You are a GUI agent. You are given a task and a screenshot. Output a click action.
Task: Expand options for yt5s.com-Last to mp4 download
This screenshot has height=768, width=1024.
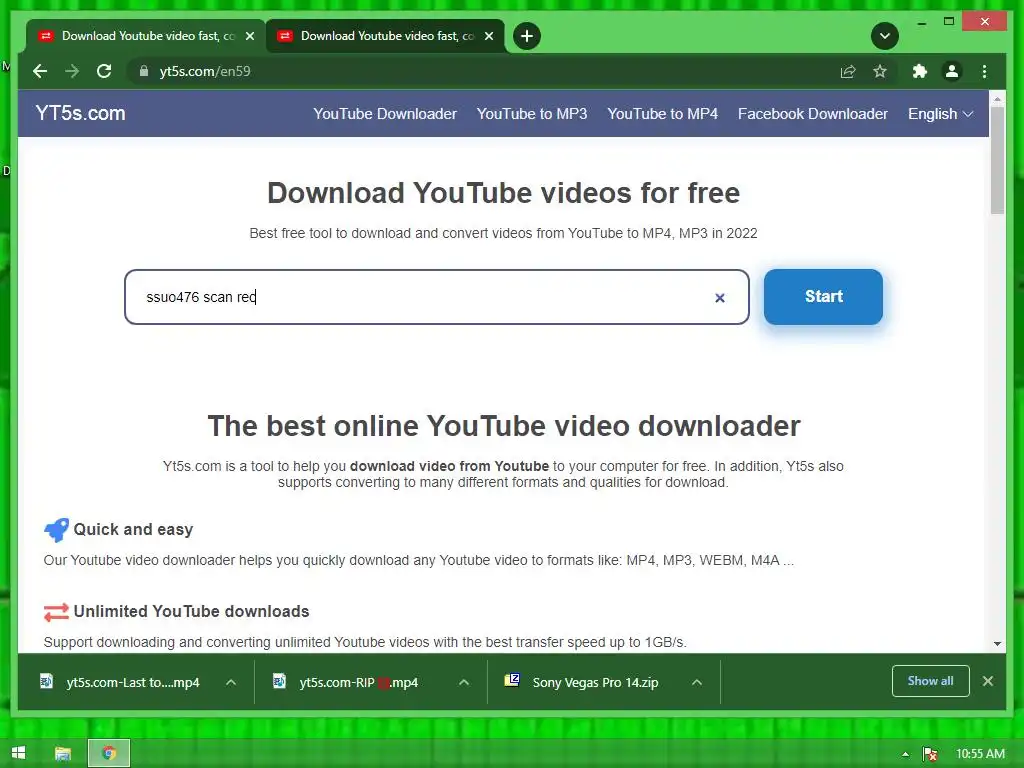click(231, 682)
